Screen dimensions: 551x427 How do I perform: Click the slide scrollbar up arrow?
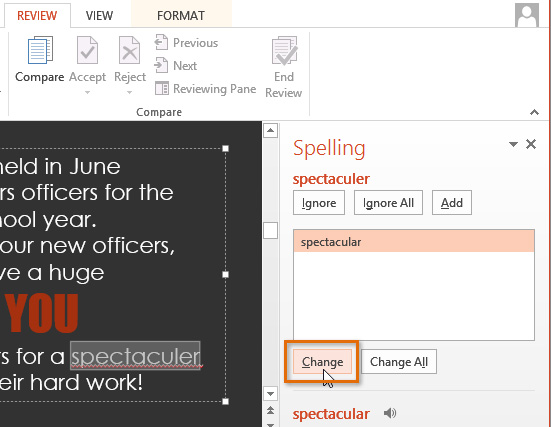[x=270, y=131]
